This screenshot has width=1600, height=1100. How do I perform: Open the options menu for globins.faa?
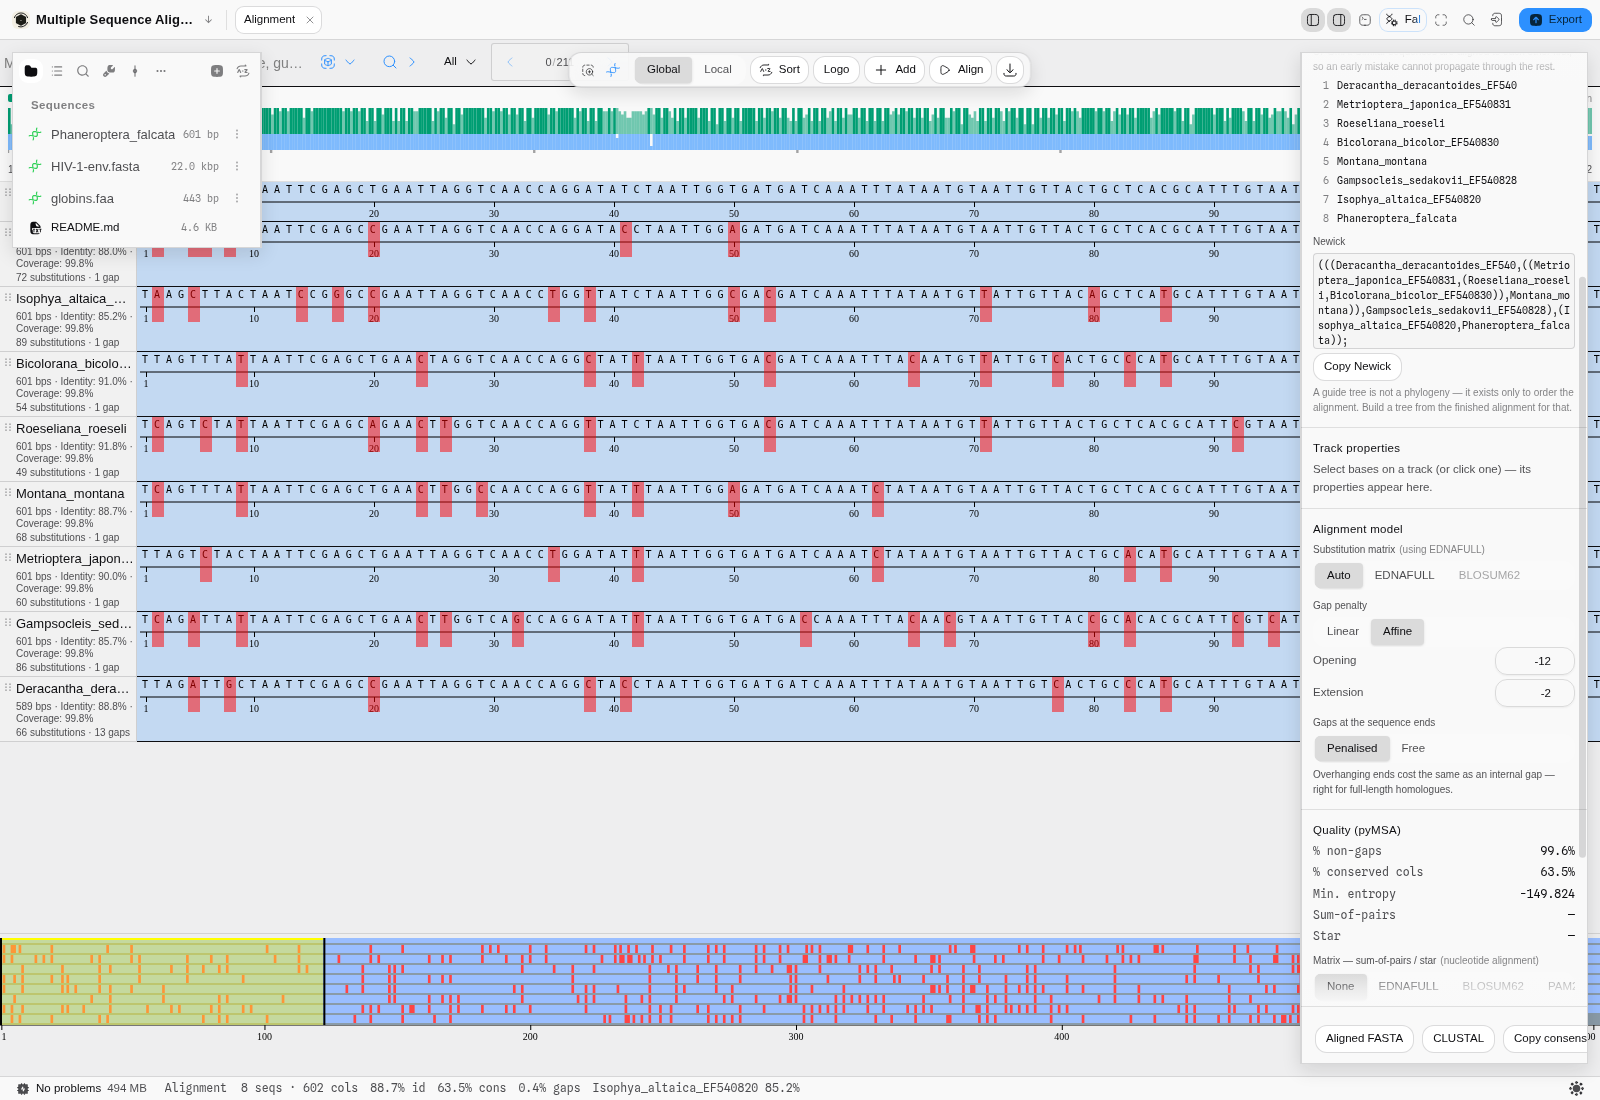click(x=237, y=198)
